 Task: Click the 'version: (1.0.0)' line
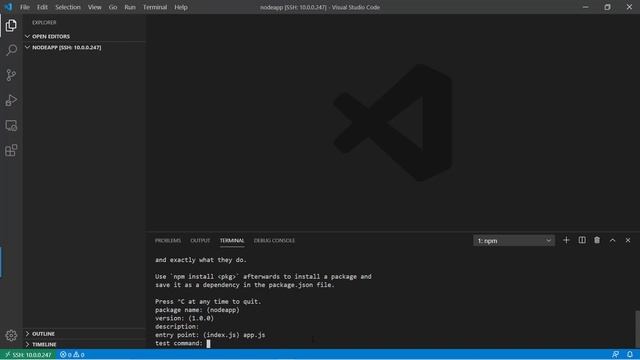[184, 318]
